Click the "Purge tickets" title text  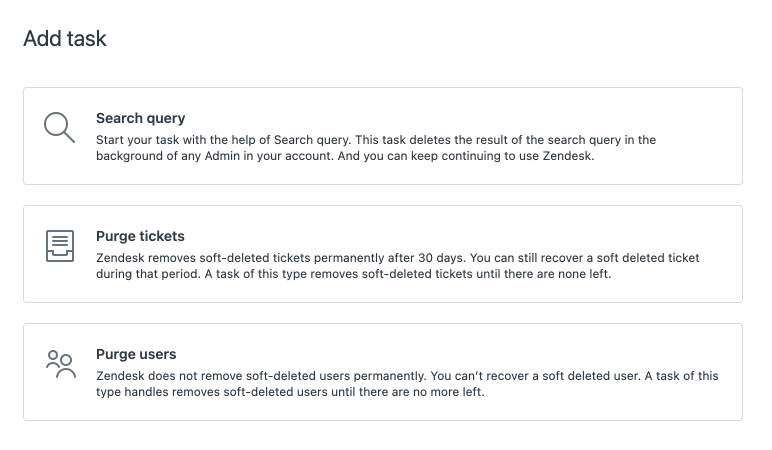pyautogui.click(x=140, y=236)
